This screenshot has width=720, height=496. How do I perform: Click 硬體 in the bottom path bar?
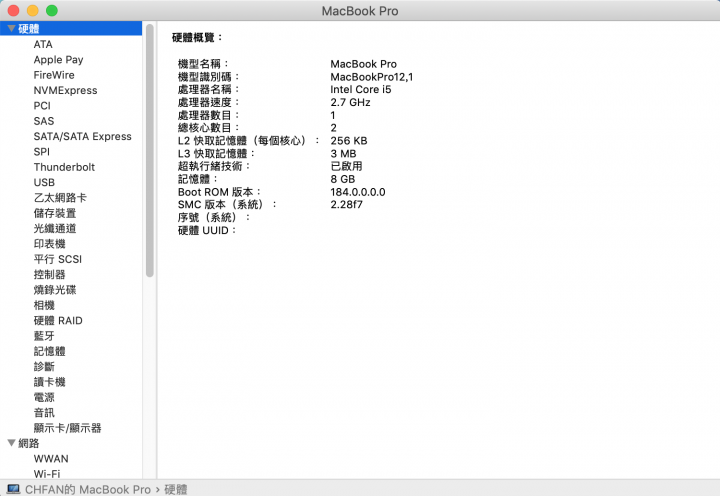pyautogui.click(x=175, y=490)
